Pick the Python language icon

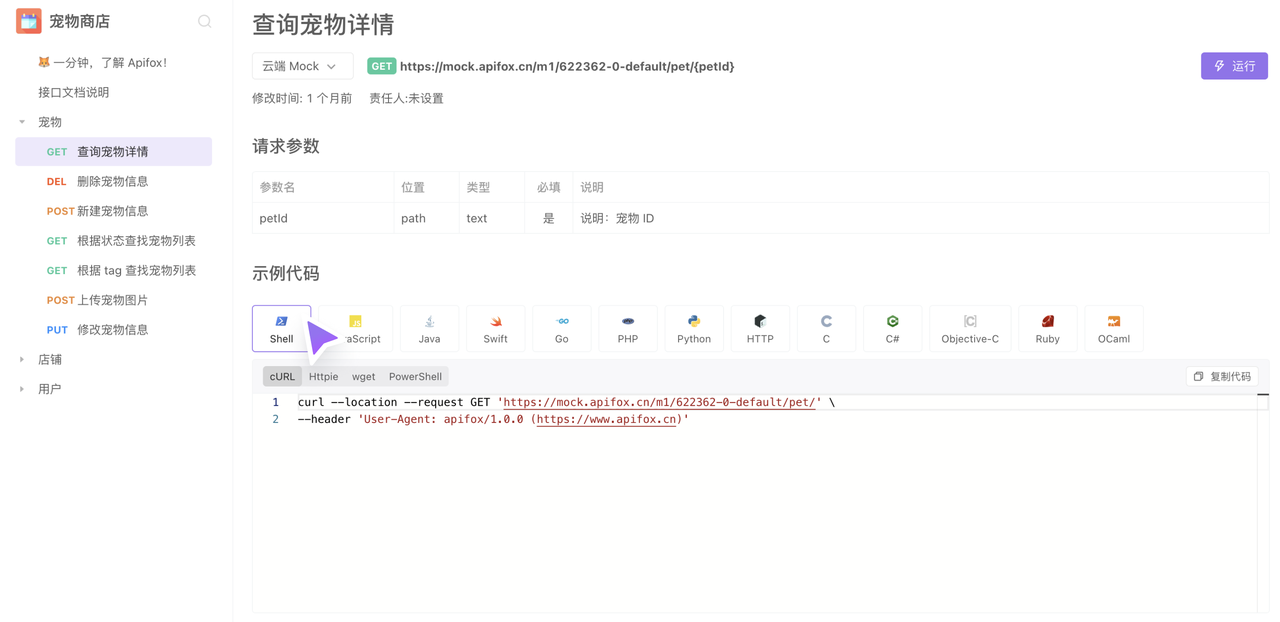tap(693, 328)
